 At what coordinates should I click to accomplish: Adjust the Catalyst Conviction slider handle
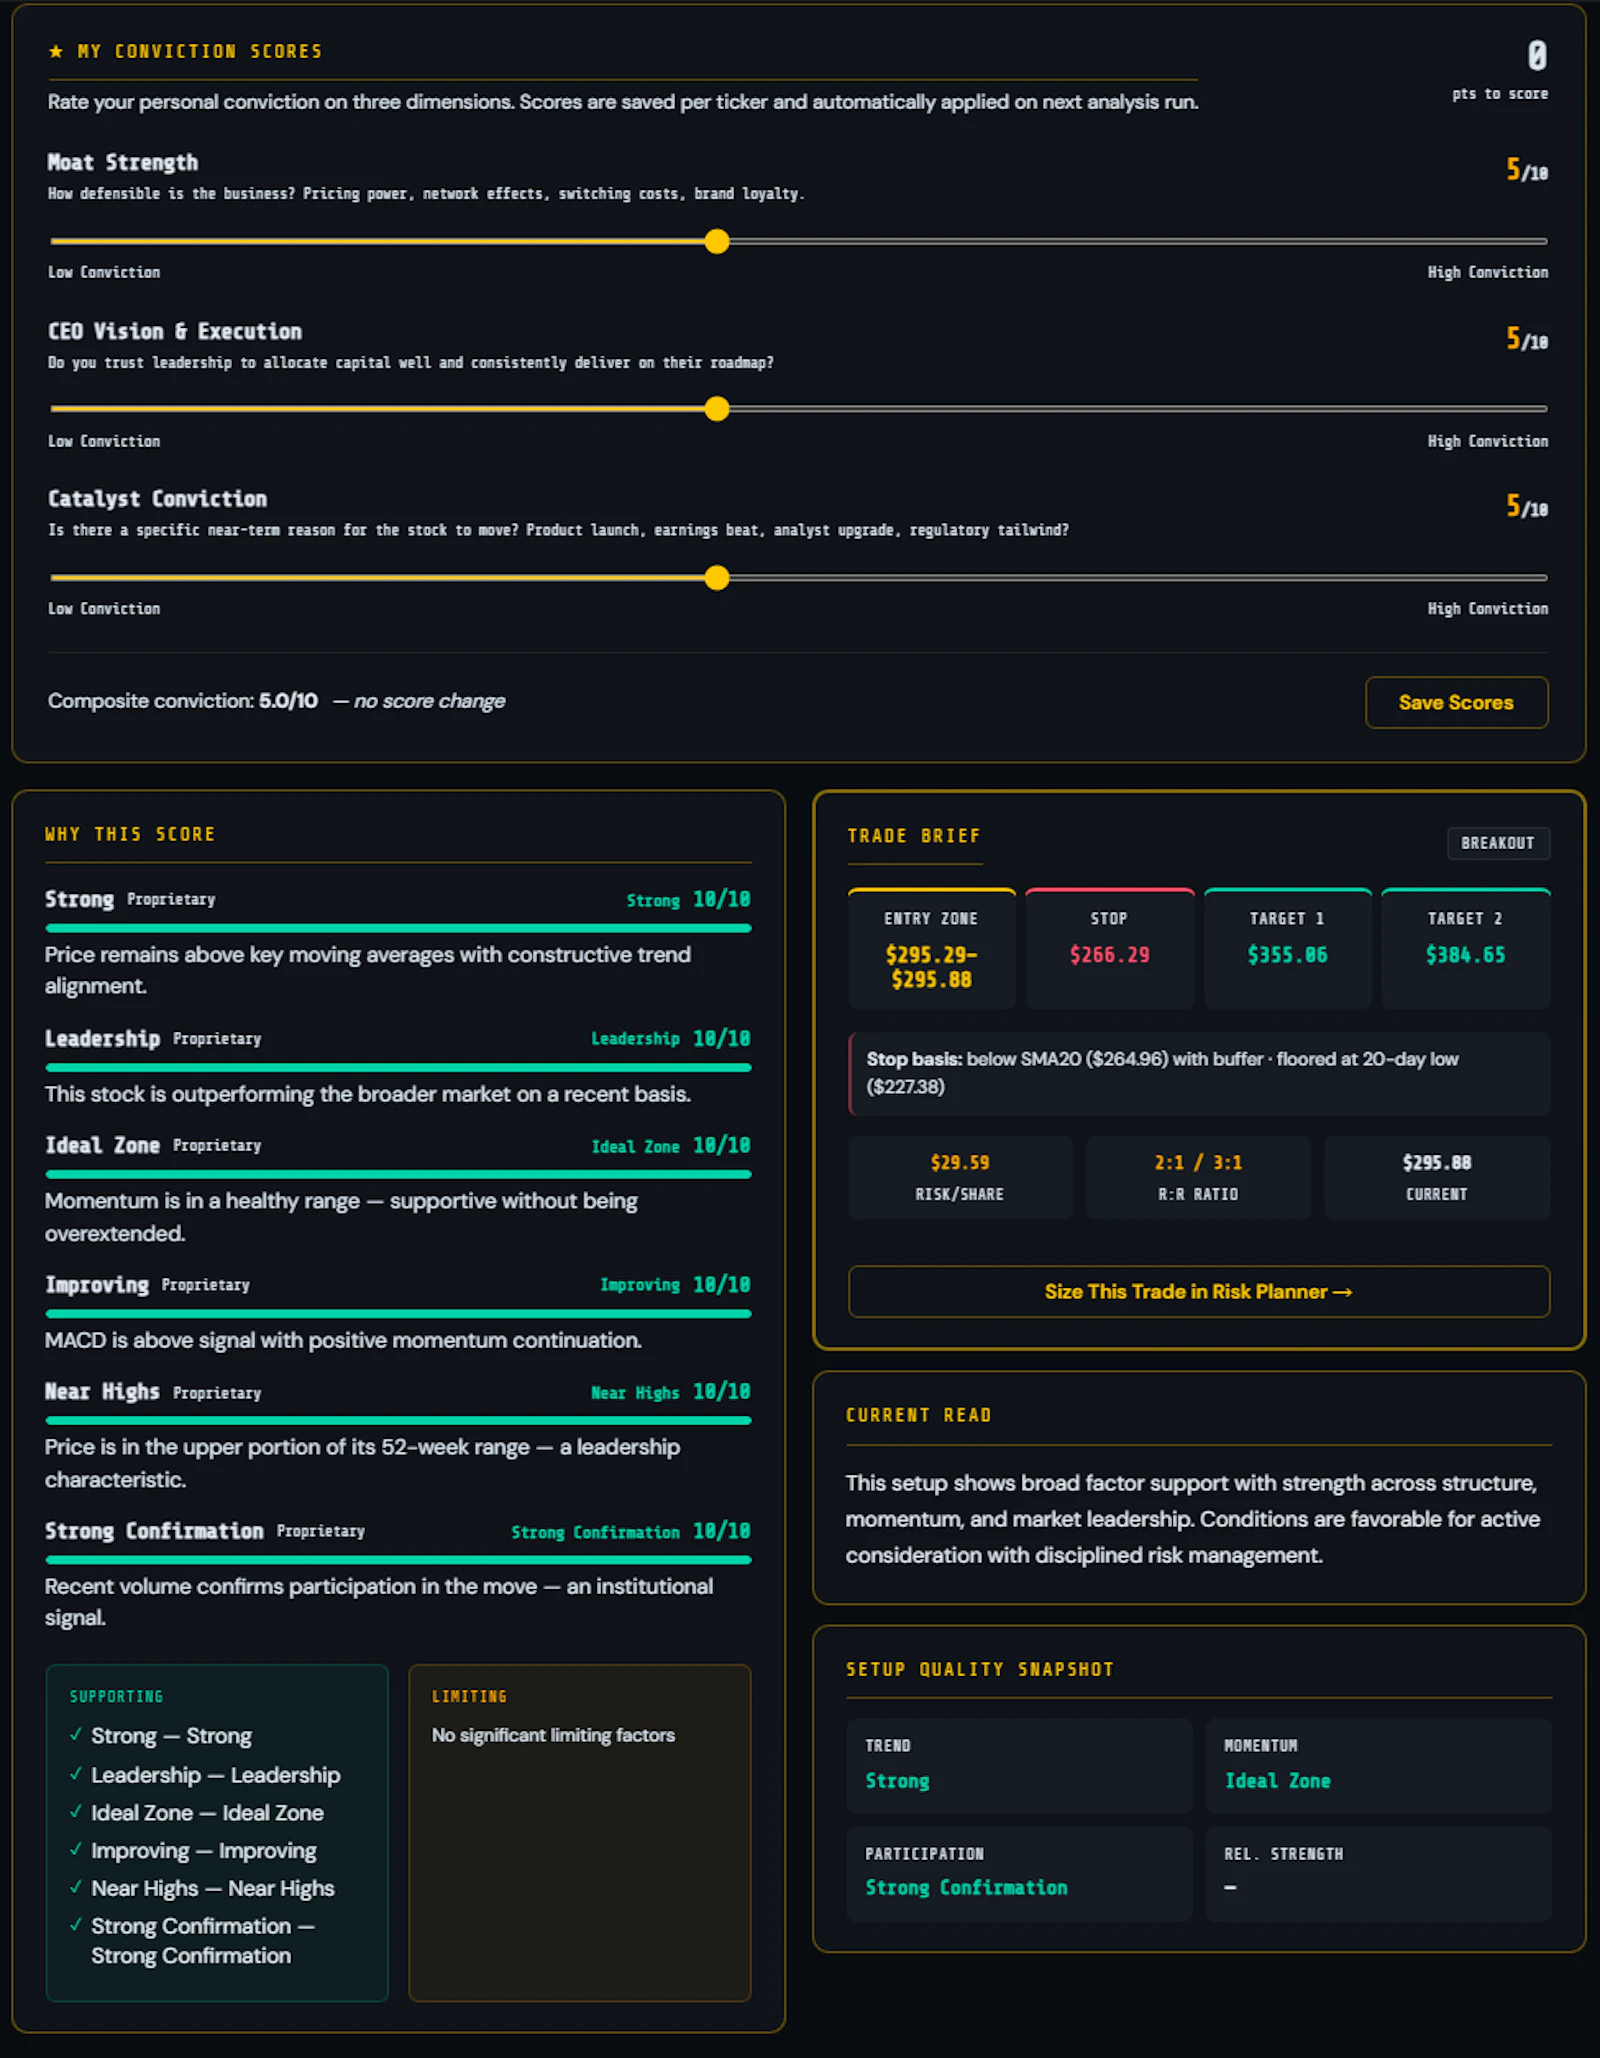717,578
